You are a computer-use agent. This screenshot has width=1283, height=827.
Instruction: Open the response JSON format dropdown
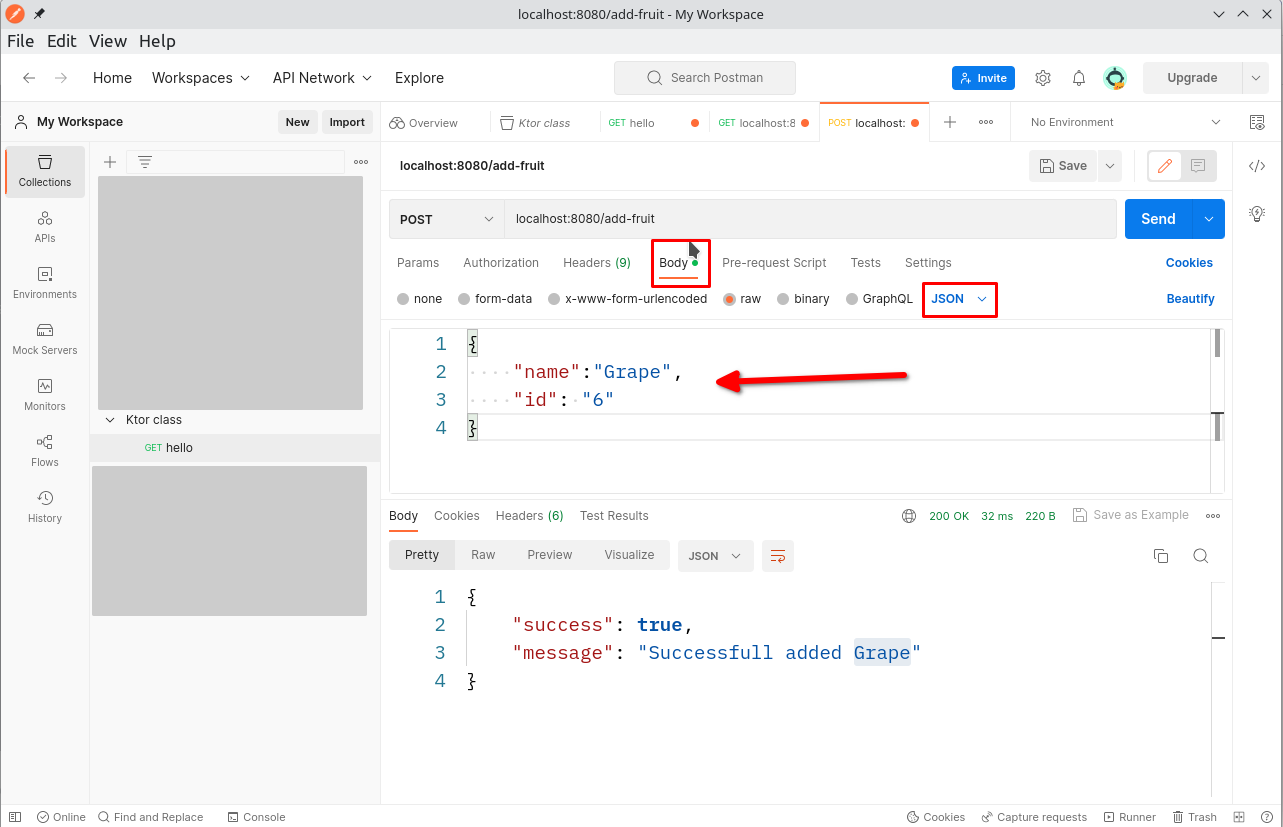[x=716, y=556]
